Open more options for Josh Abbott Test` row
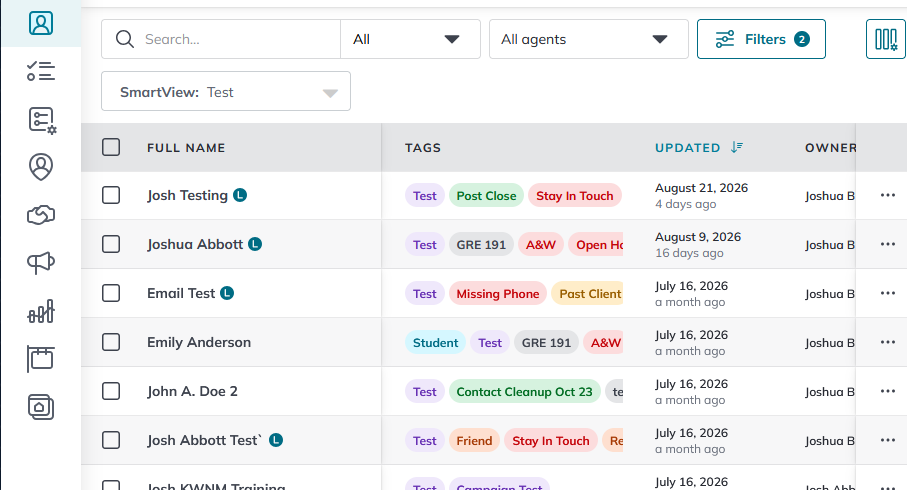Image resolution: width=907 pixels, height=490 pixels. pyautogui.click(x=888, y=440)
